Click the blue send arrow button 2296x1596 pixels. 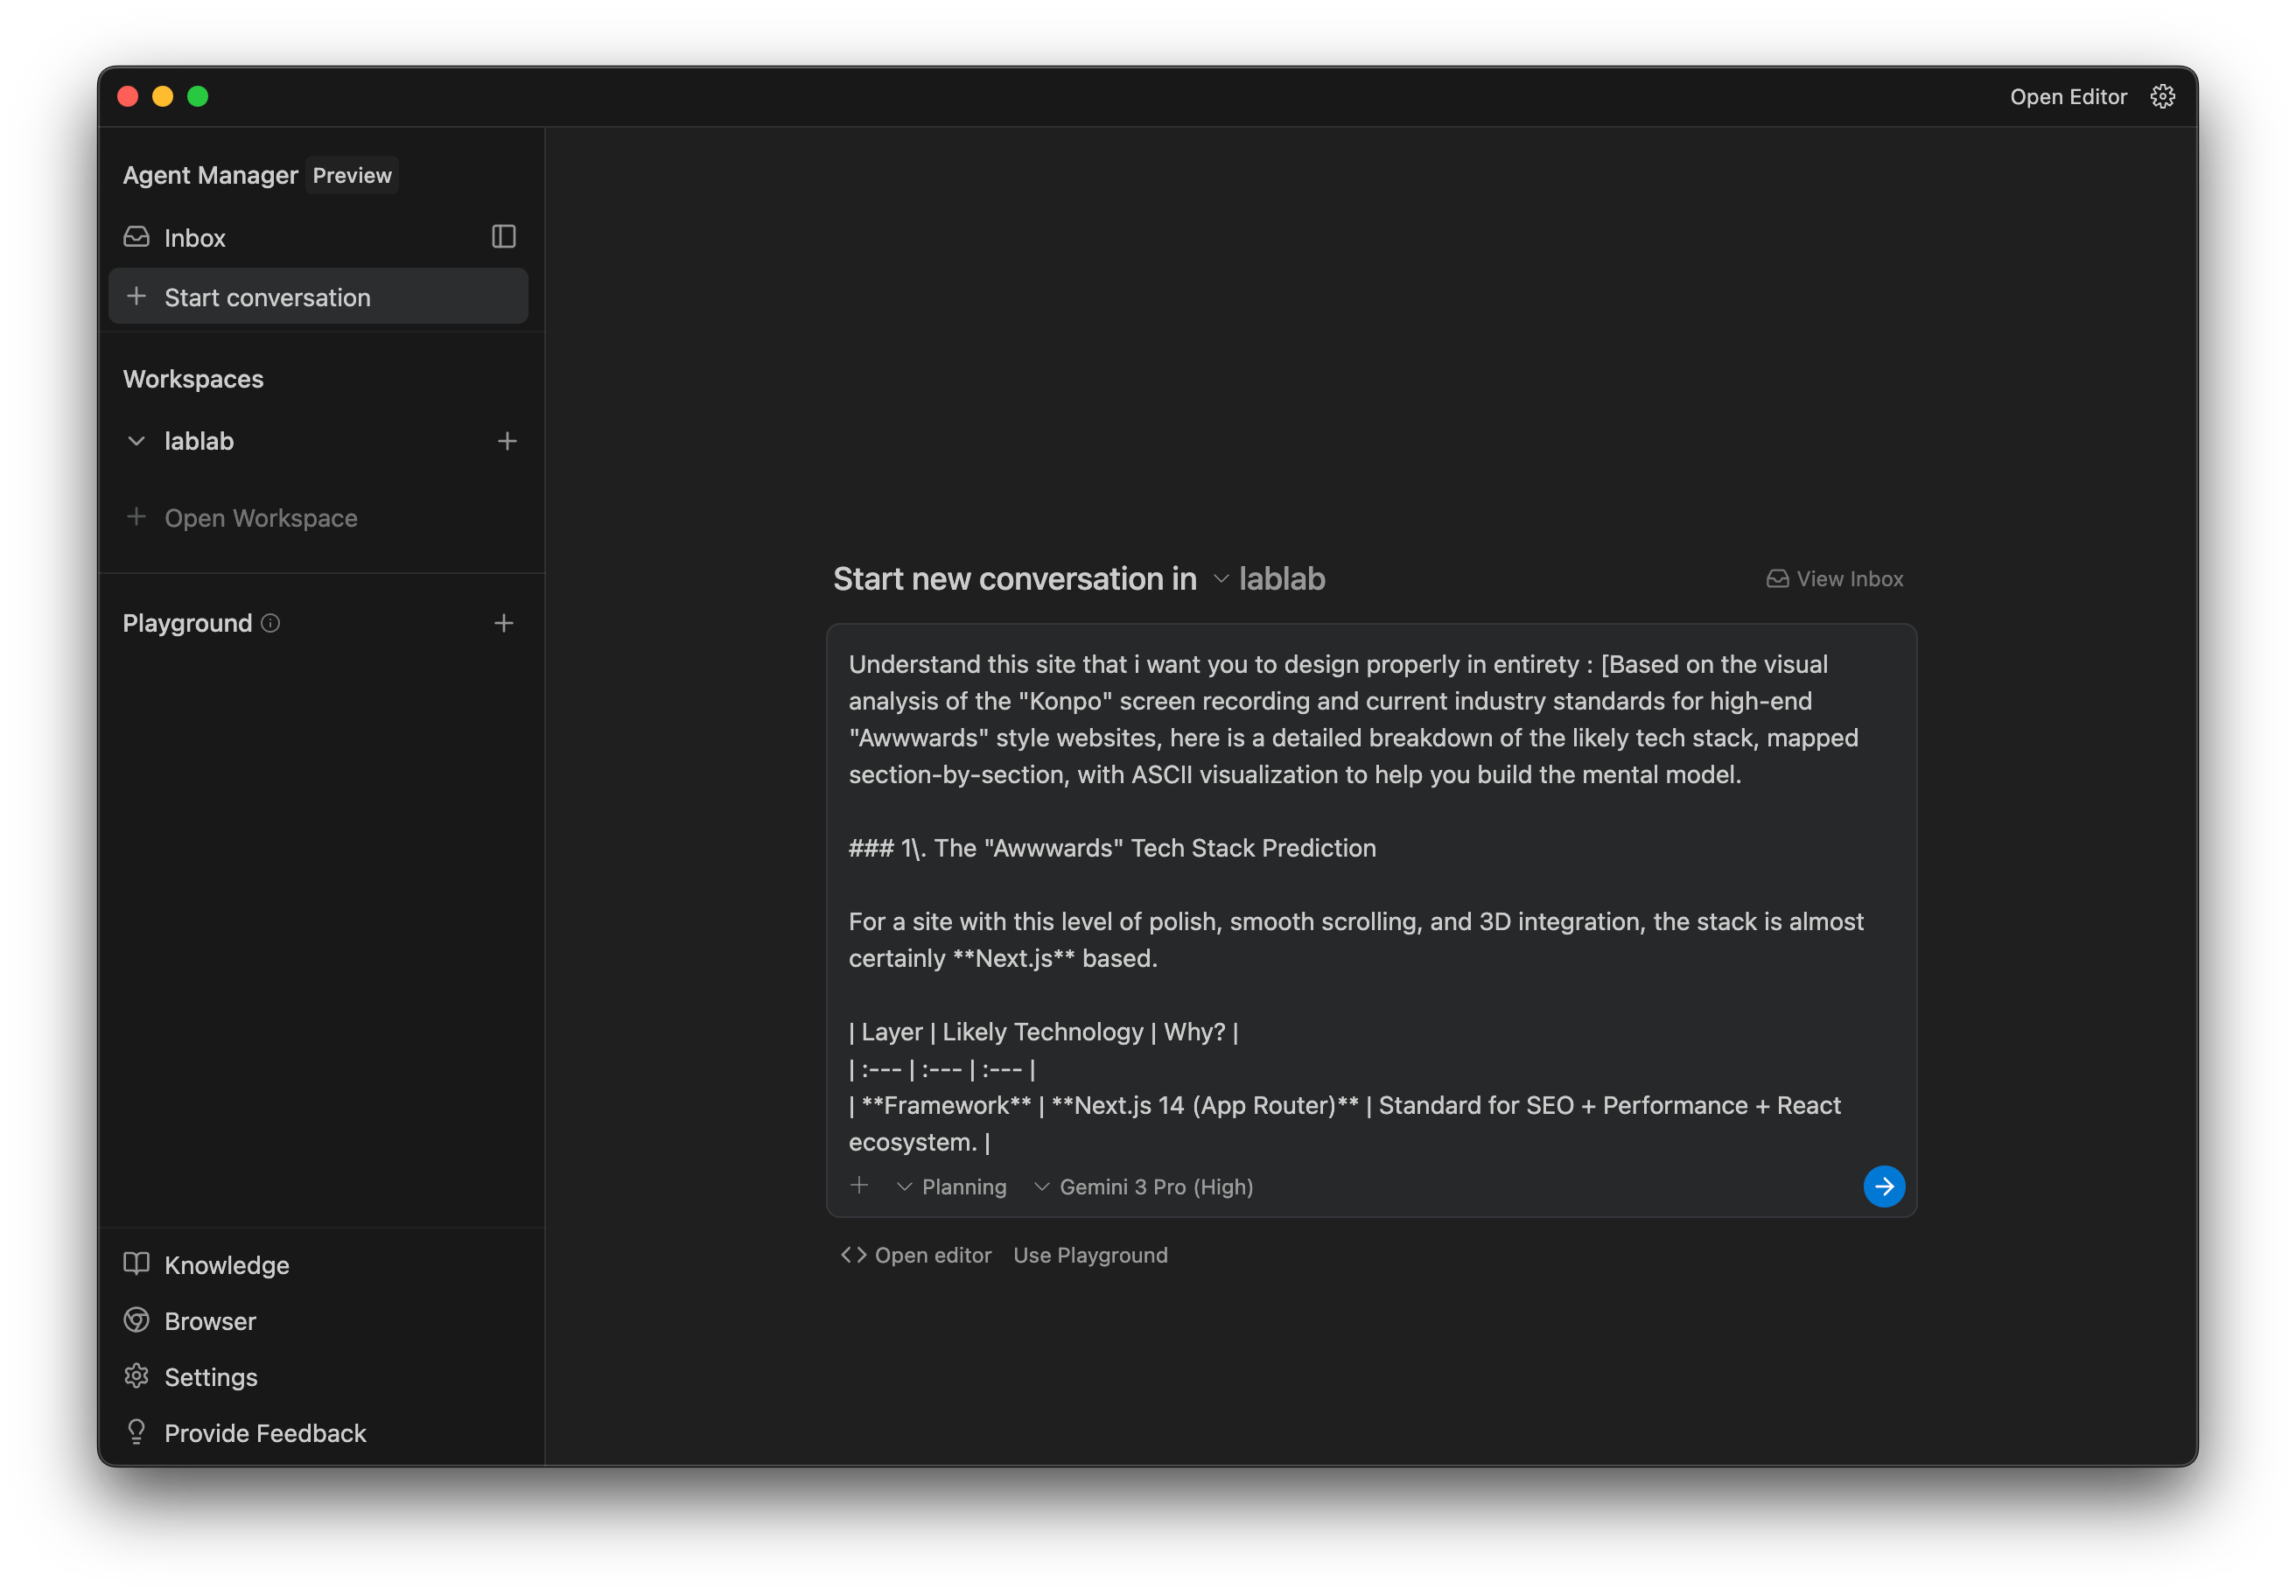point(1883,1186)
